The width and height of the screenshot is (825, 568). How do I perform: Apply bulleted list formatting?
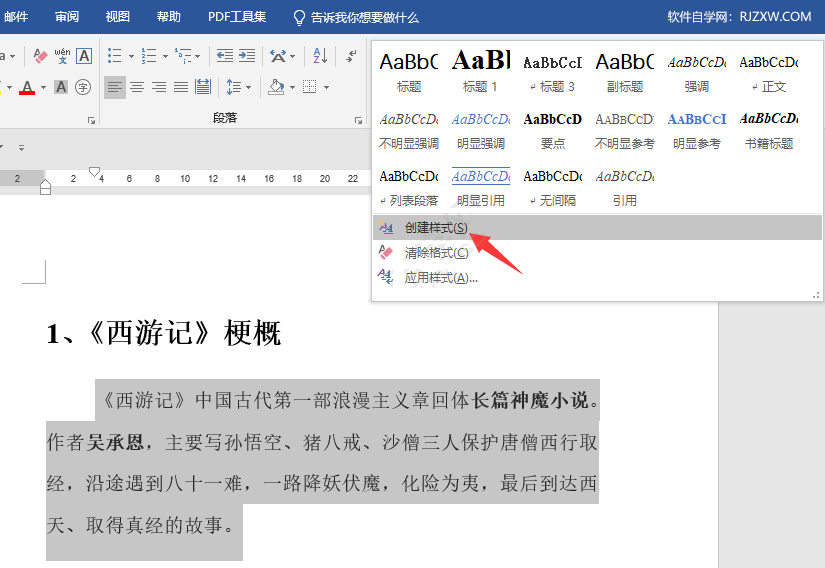click(115, 55)
